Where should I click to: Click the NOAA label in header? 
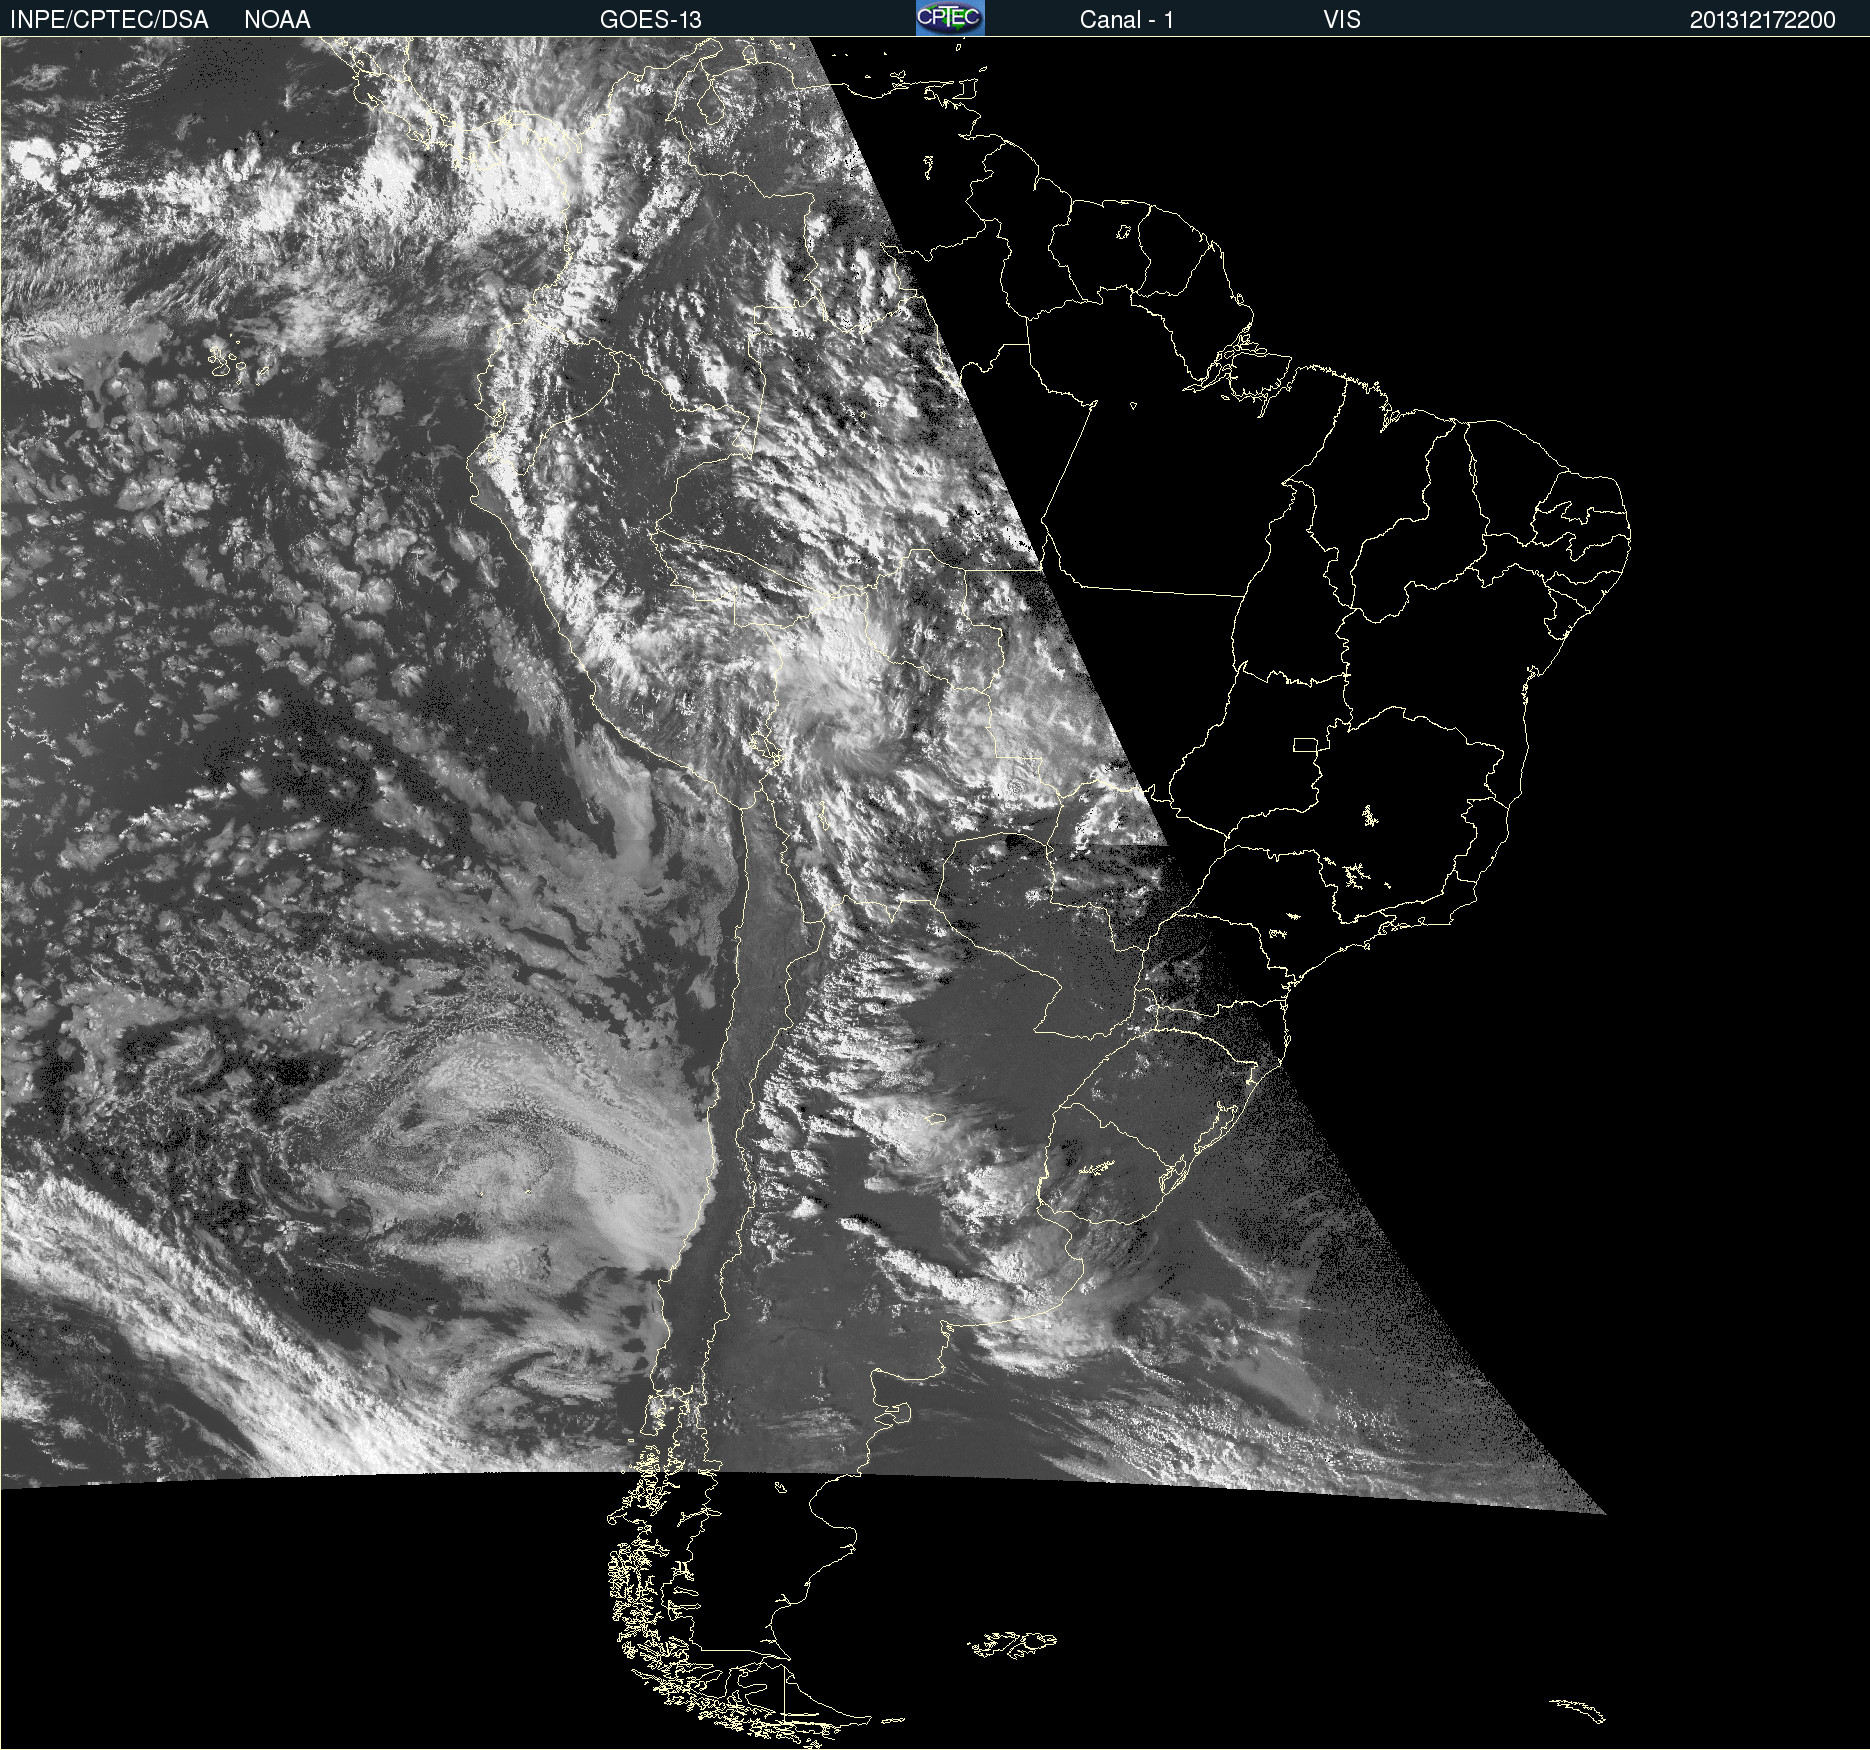pyautogui.click(x=277, y=20)
